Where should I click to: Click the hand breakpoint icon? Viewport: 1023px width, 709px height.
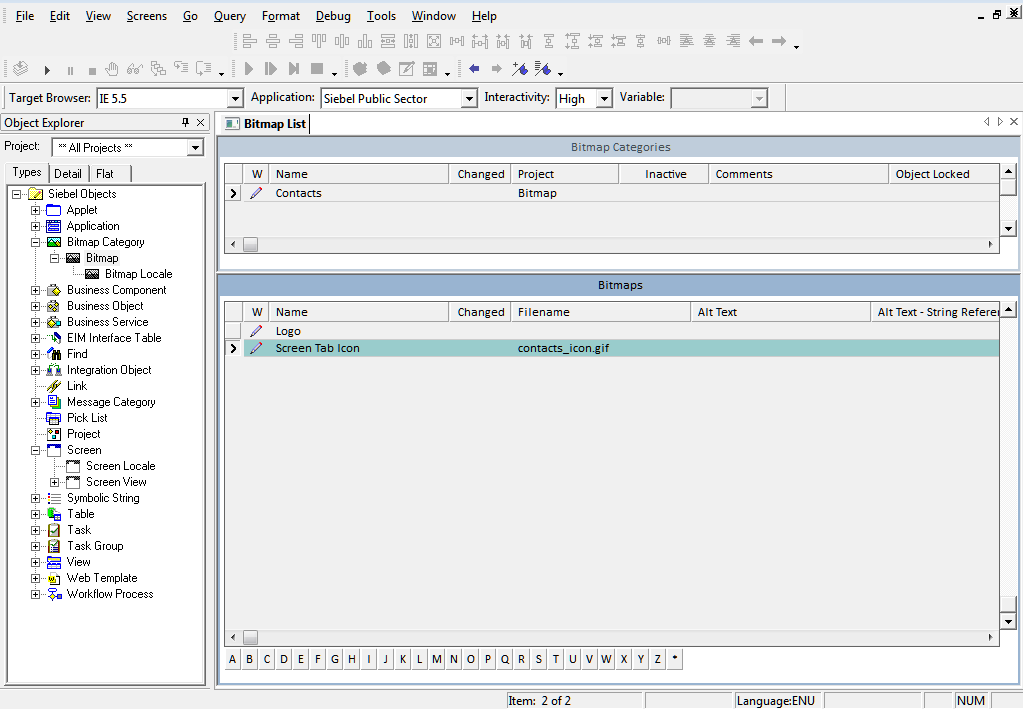coord(112,68)
